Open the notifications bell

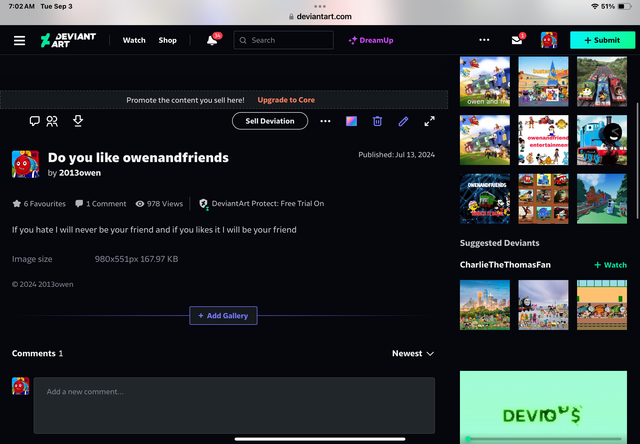[212, 40]
